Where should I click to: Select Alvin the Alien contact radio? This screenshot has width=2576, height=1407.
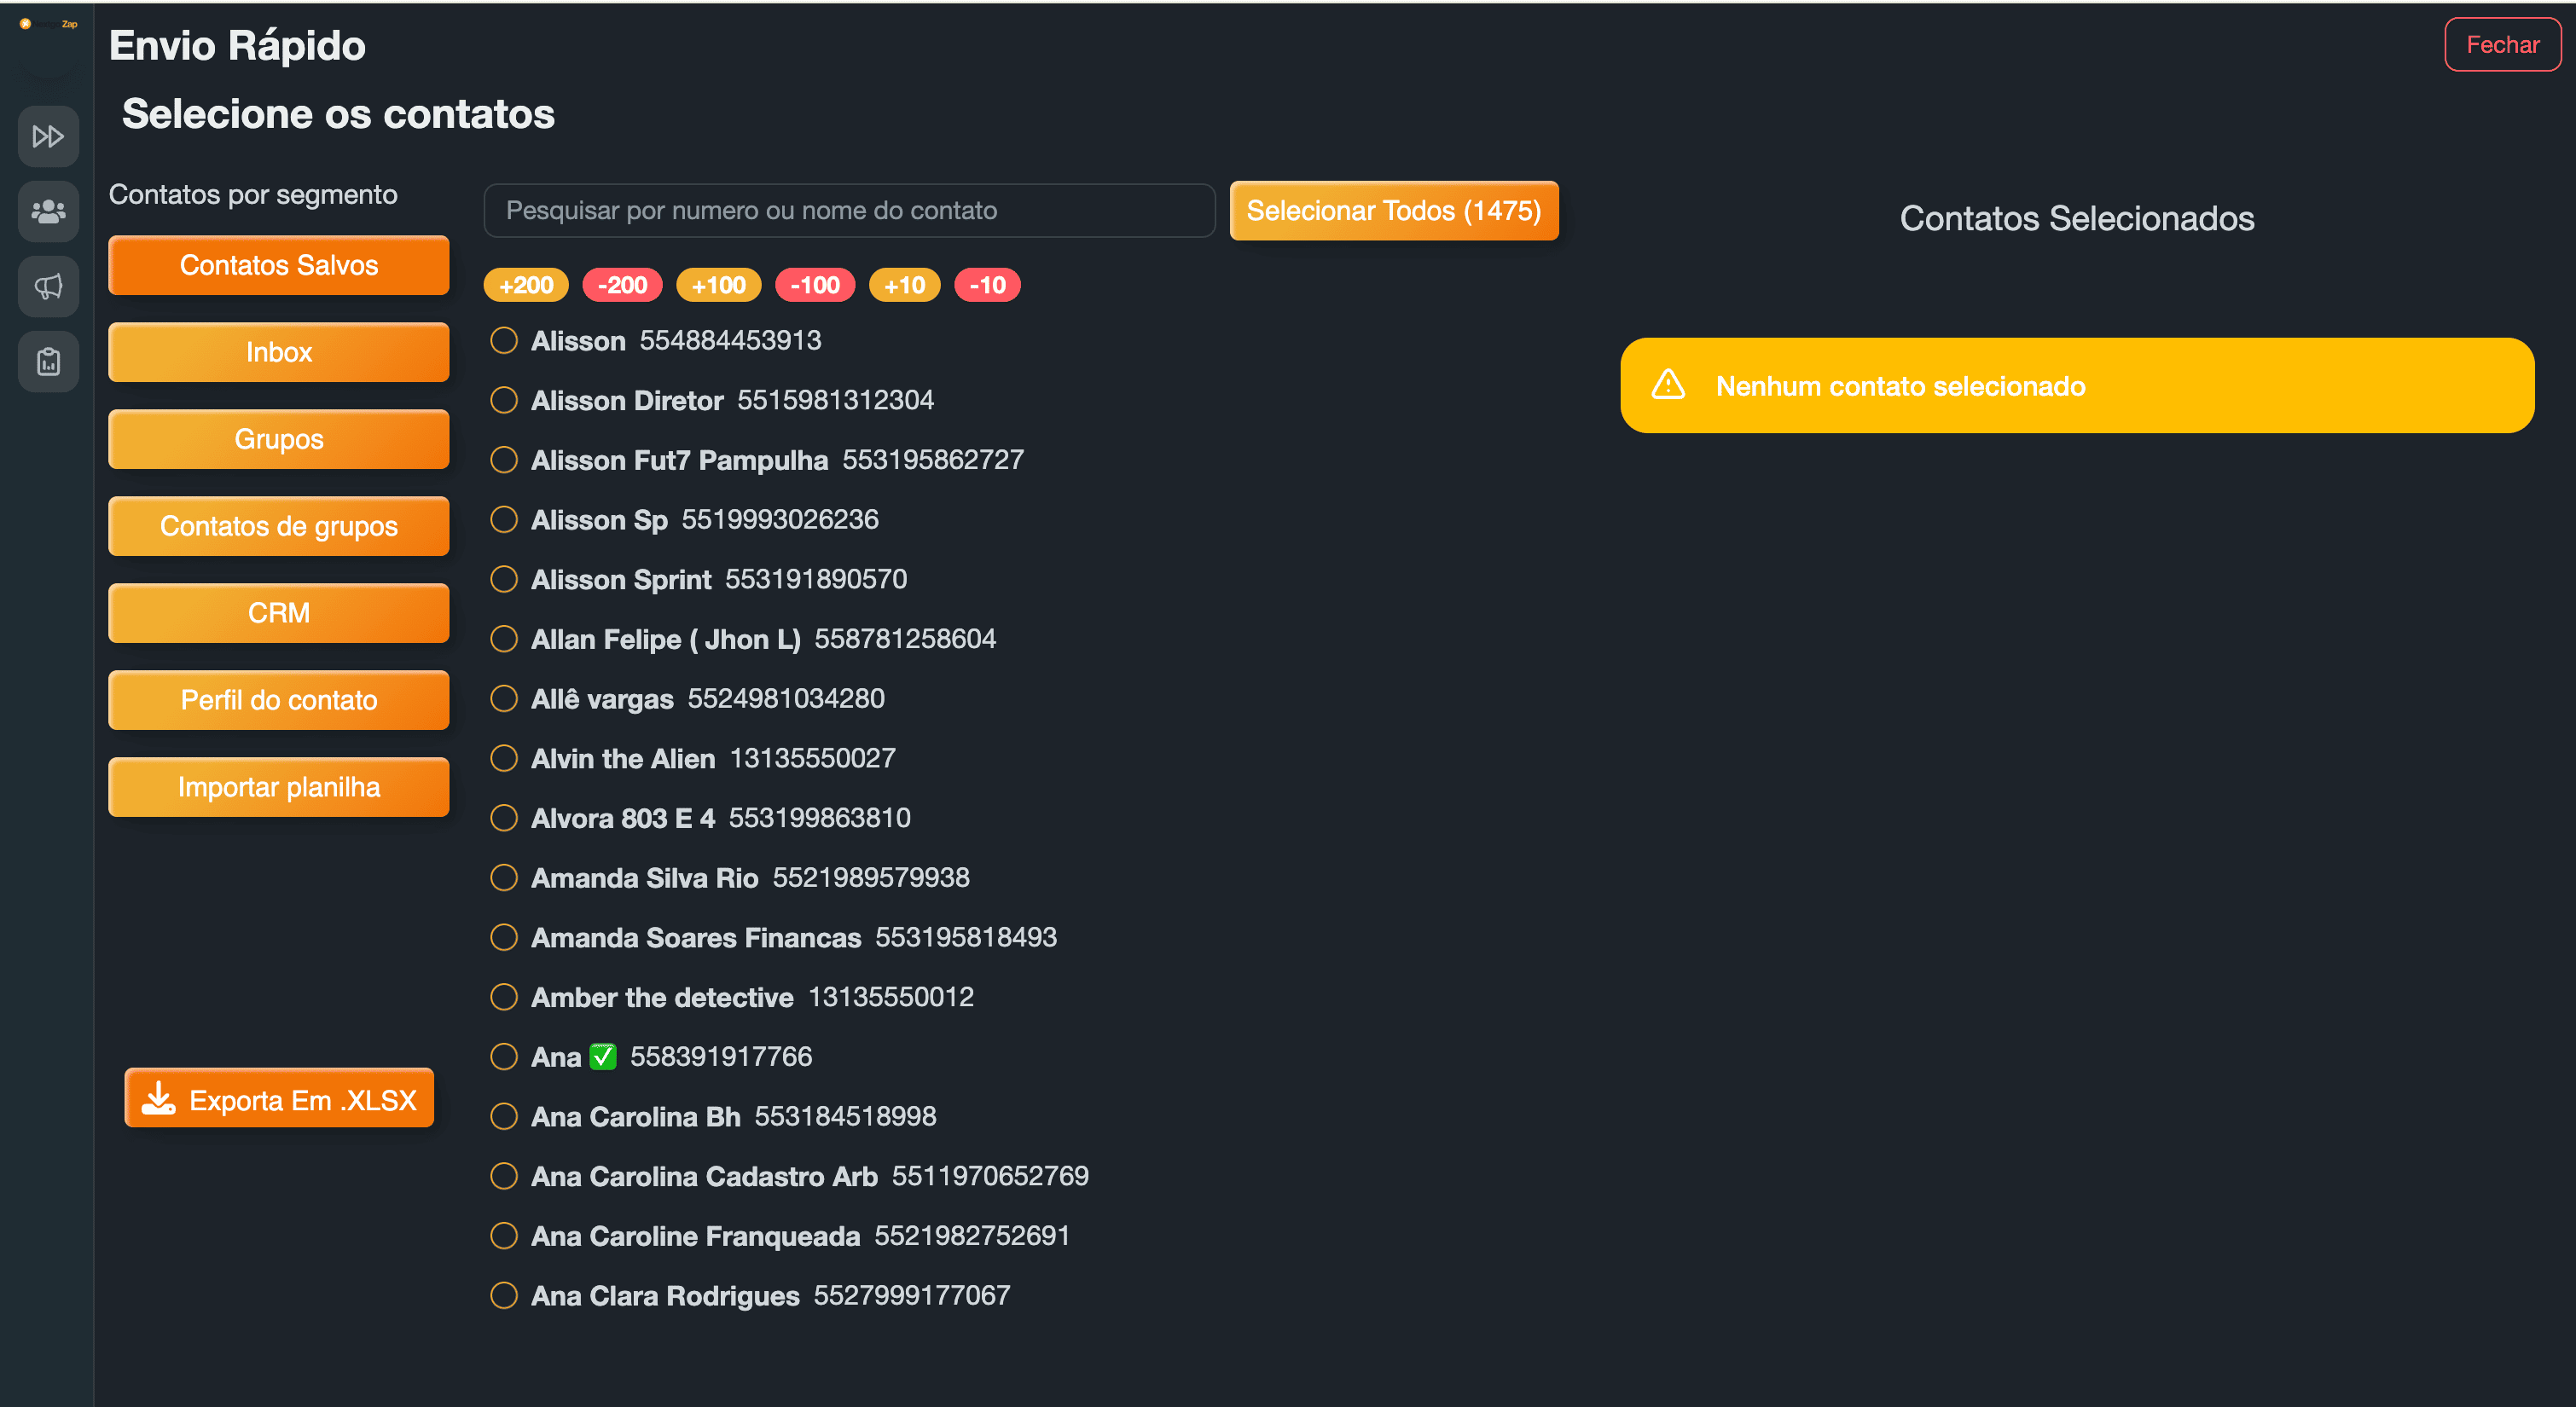coord(504,758)
